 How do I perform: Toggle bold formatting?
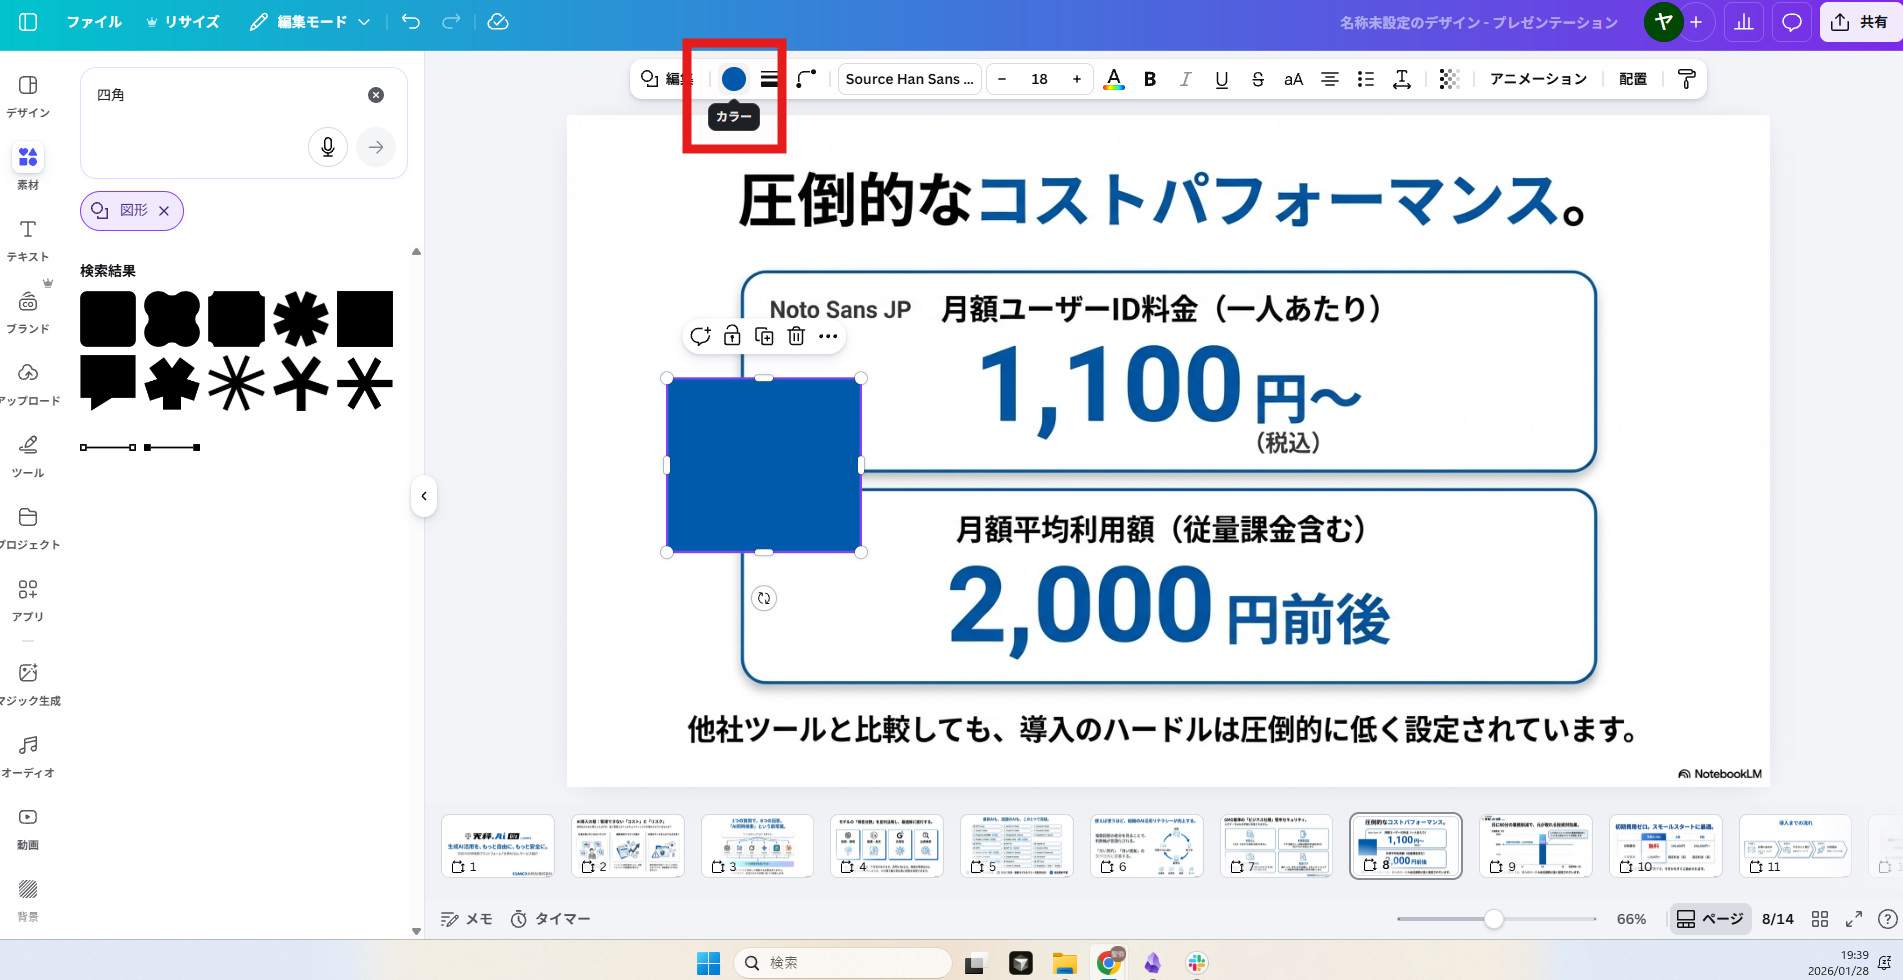1149,78
